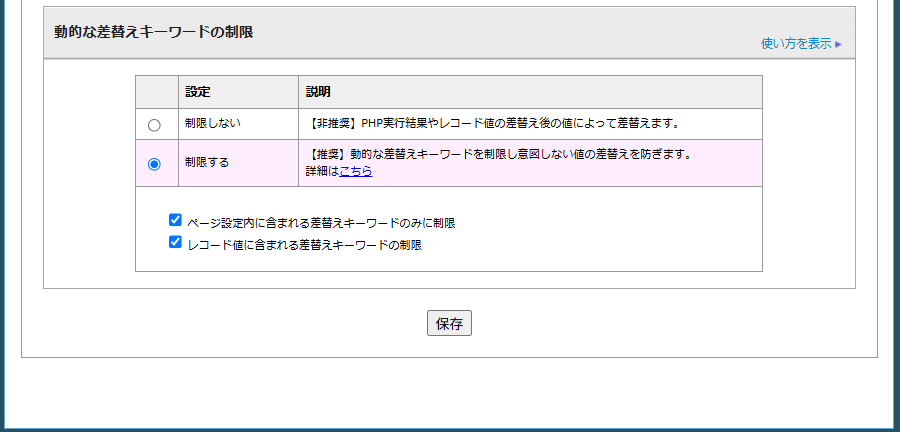The height and width of the screenshot is (432, 900).
Task: Click the 制限しない setting label text
Action: [x=213, y=123]
